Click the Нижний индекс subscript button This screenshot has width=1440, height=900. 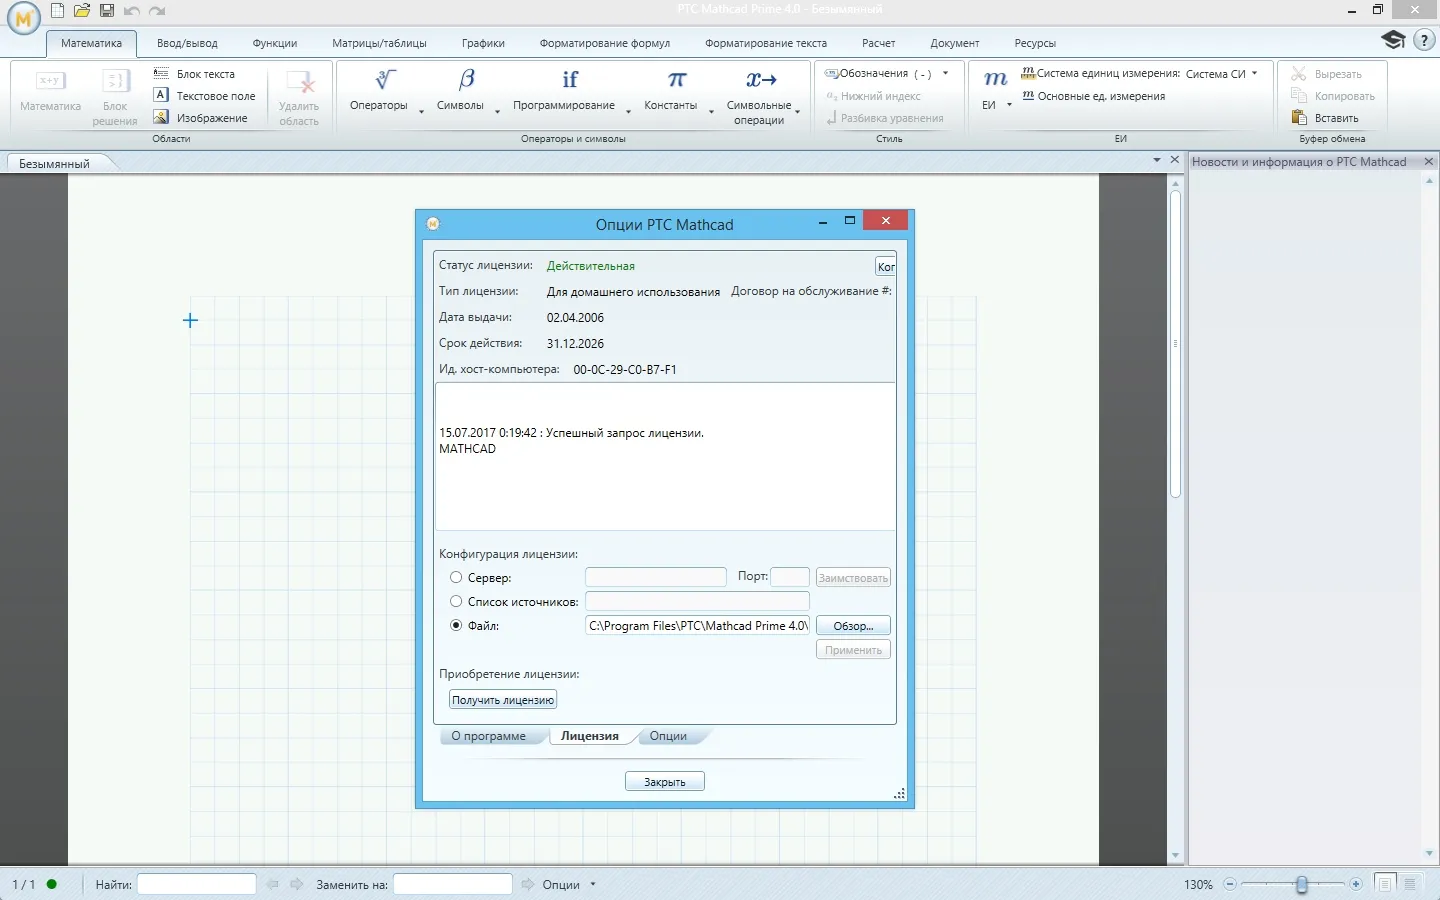(x=873, y=96)
